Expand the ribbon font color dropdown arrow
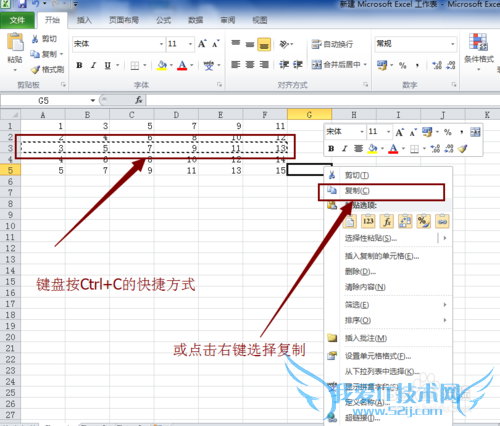Image resolution: width=500 pixels, height=426 pixels. click(x=192, y=65)
